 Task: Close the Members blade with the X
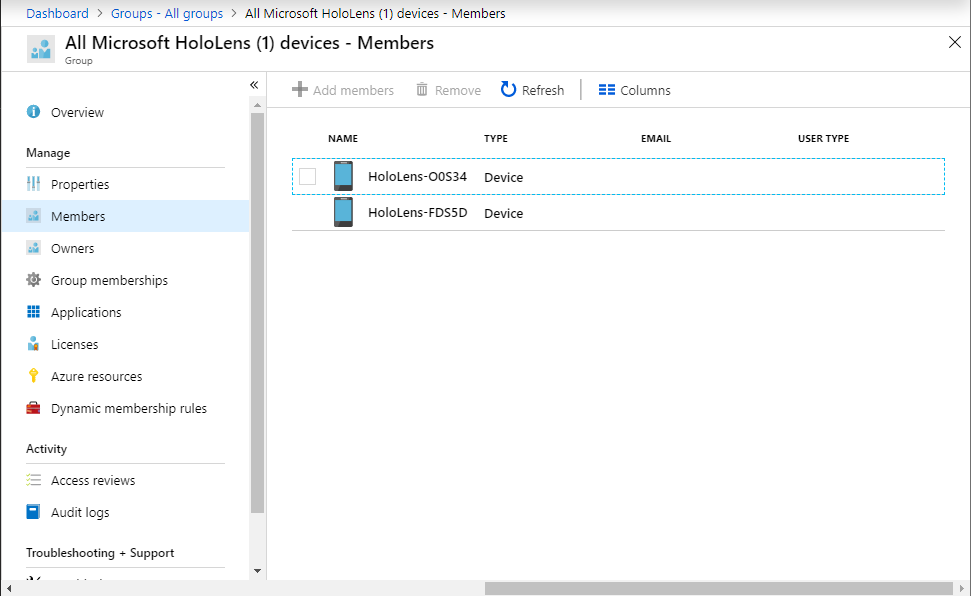(955, 42)
